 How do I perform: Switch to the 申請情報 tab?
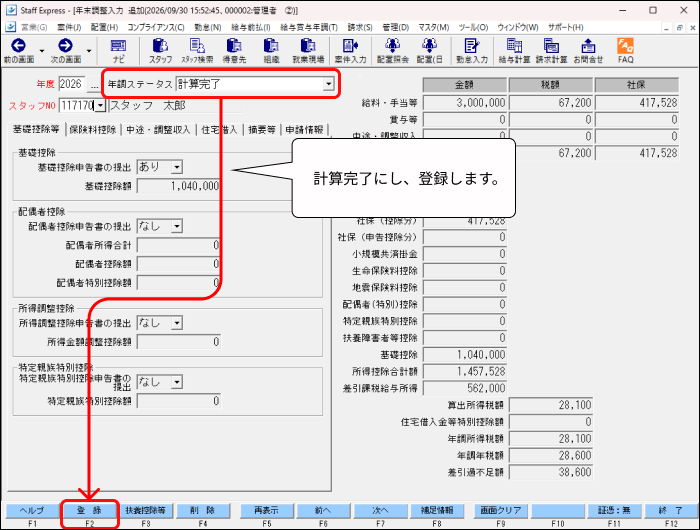[304, 130]
